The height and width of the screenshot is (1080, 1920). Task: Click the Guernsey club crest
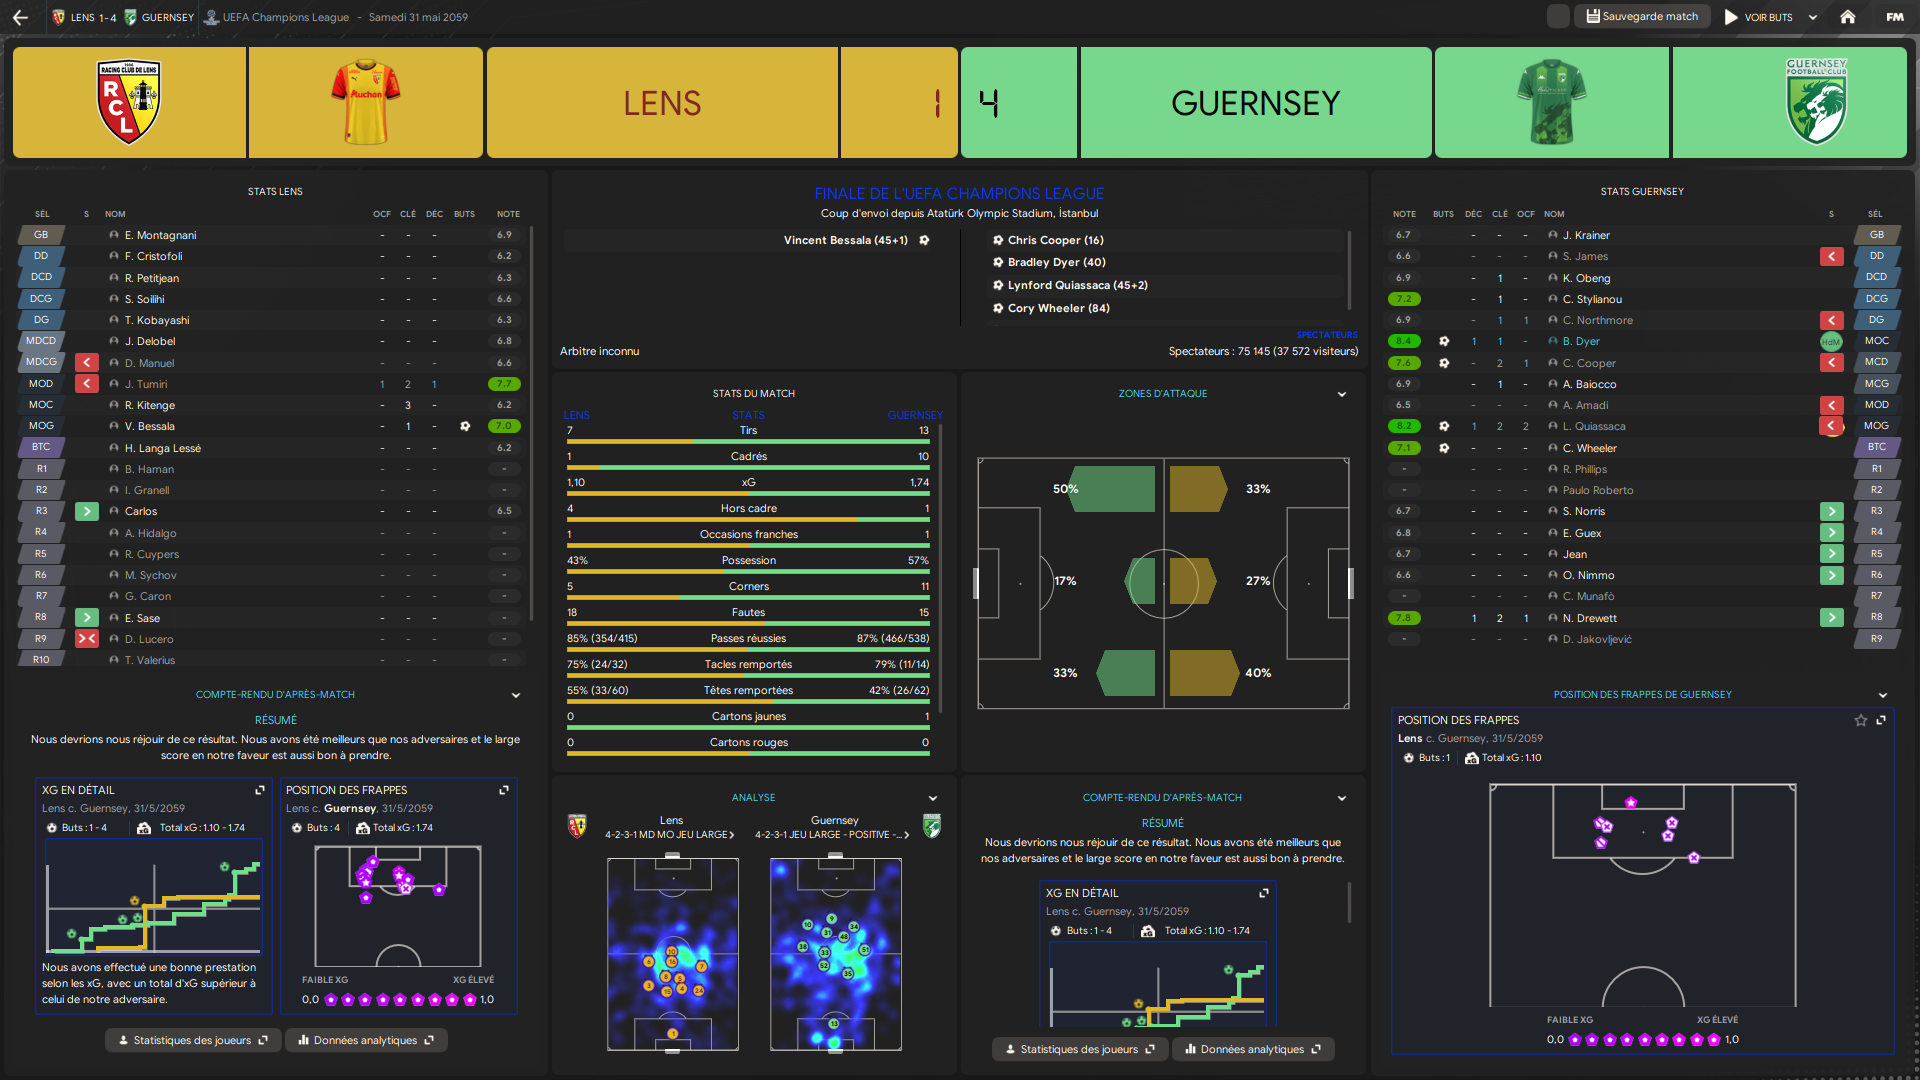[x=1816, y=102]
